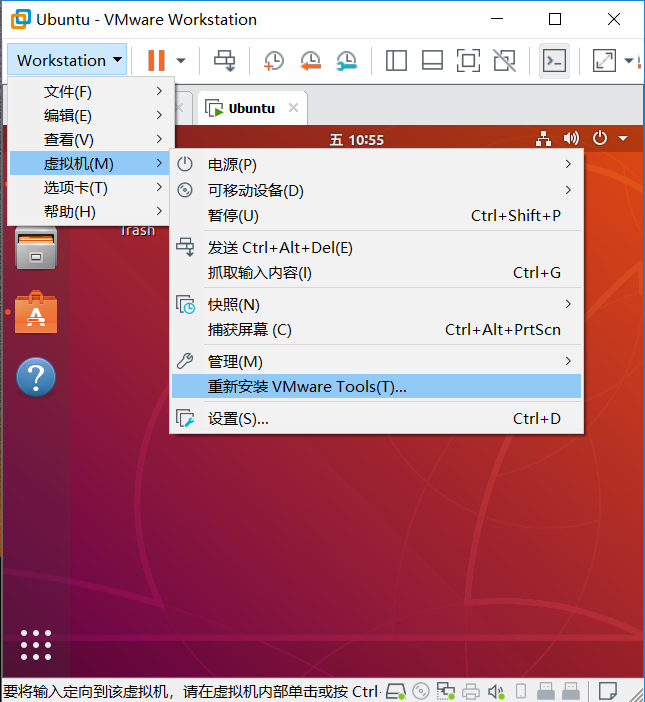
Task: Open the 选项卡(T) menu item
Action: [x=88, y=188]
